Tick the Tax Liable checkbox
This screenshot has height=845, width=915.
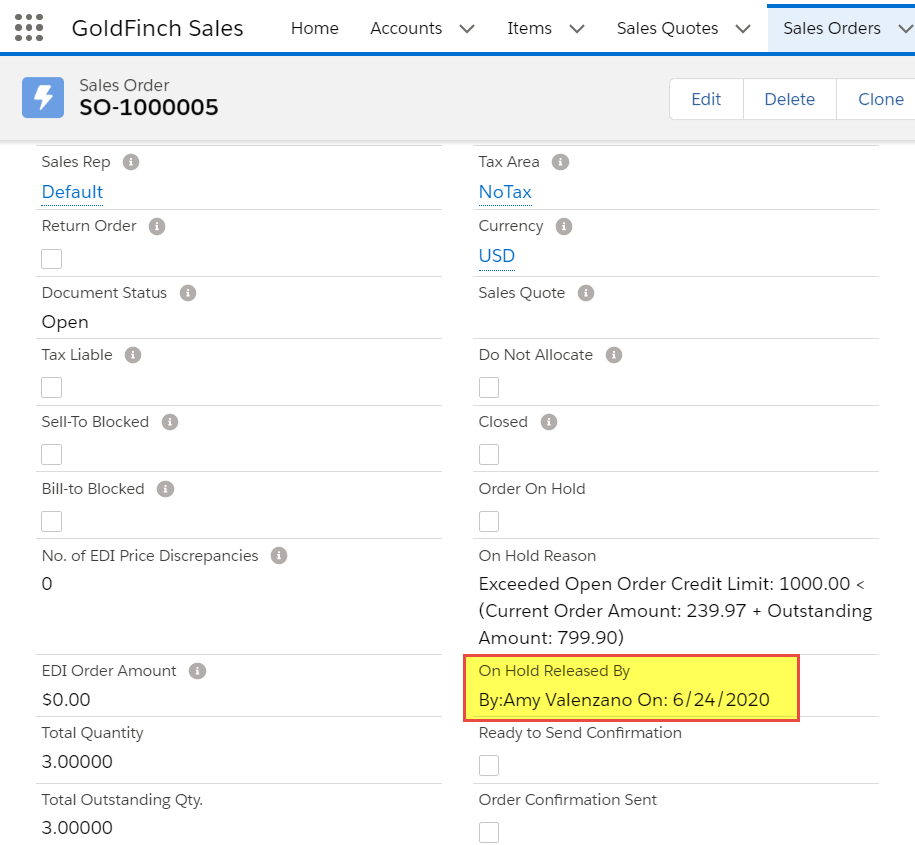click(x=51, y=387)
